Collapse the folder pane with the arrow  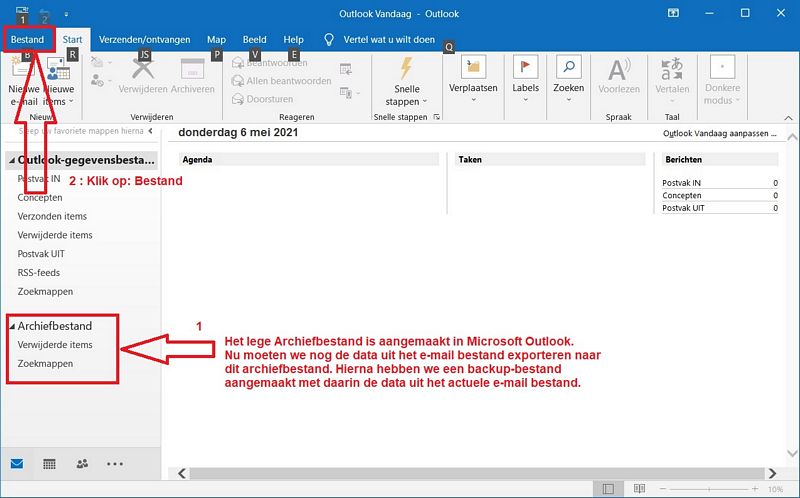coord(151,131)
